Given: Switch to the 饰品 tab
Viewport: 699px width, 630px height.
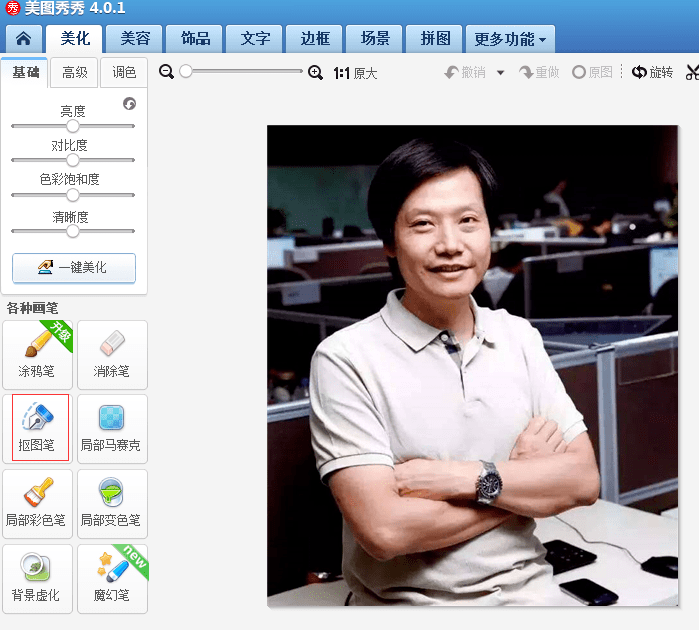Looking at the screenshot, I should point(195,39).
